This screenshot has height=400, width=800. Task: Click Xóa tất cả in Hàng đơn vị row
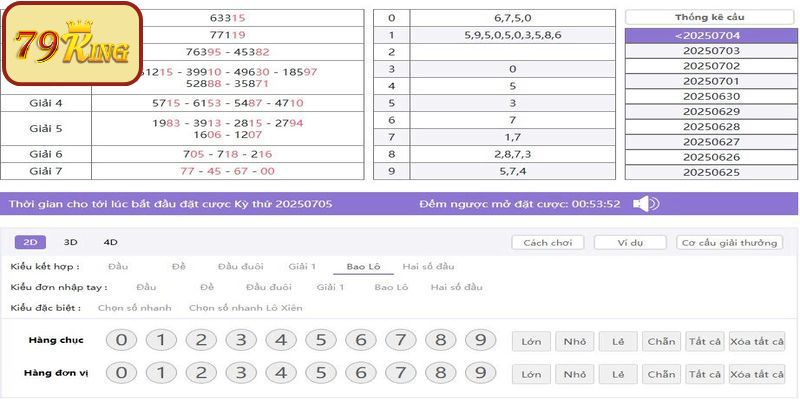pyautogui.click(x=757, y=374)
